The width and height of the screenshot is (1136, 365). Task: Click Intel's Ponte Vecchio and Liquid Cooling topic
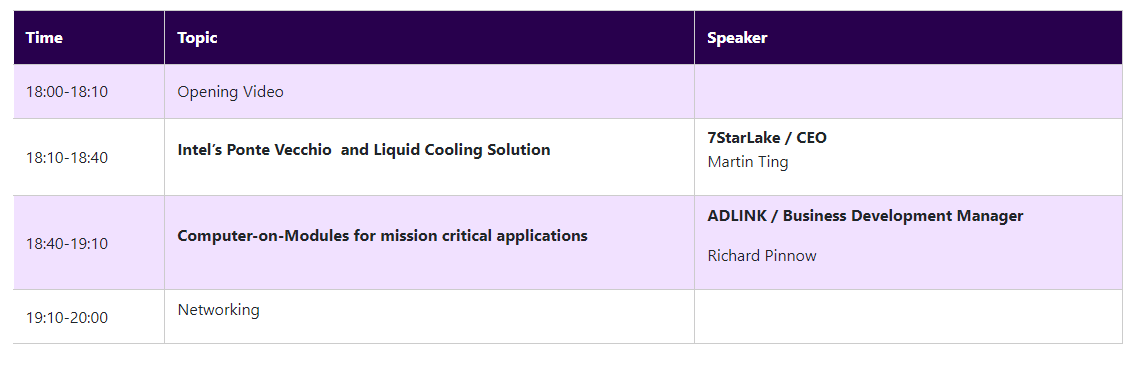coord(364,150)
